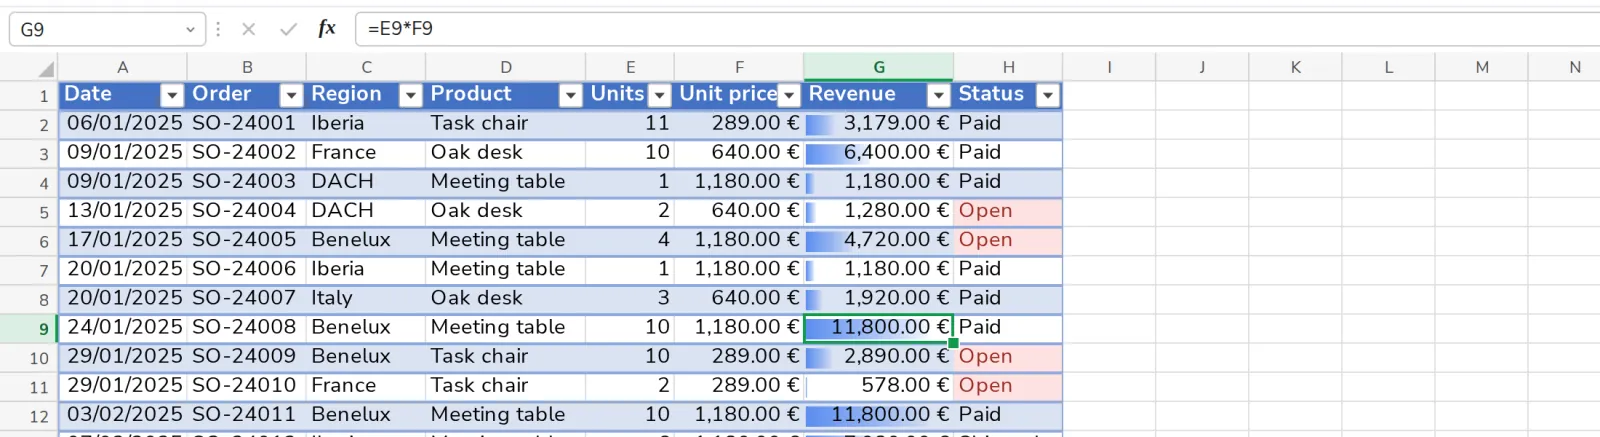The image size is (1600, 437).
Task: Click the Open status for SO-24010
Action: 1008,385
